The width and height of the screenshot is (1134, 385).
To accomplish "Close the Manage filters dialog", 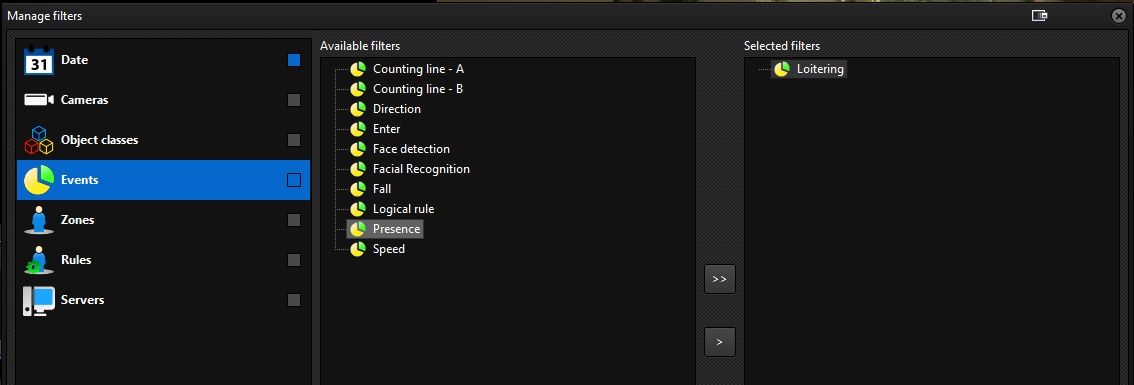I will coord(1118,15).
